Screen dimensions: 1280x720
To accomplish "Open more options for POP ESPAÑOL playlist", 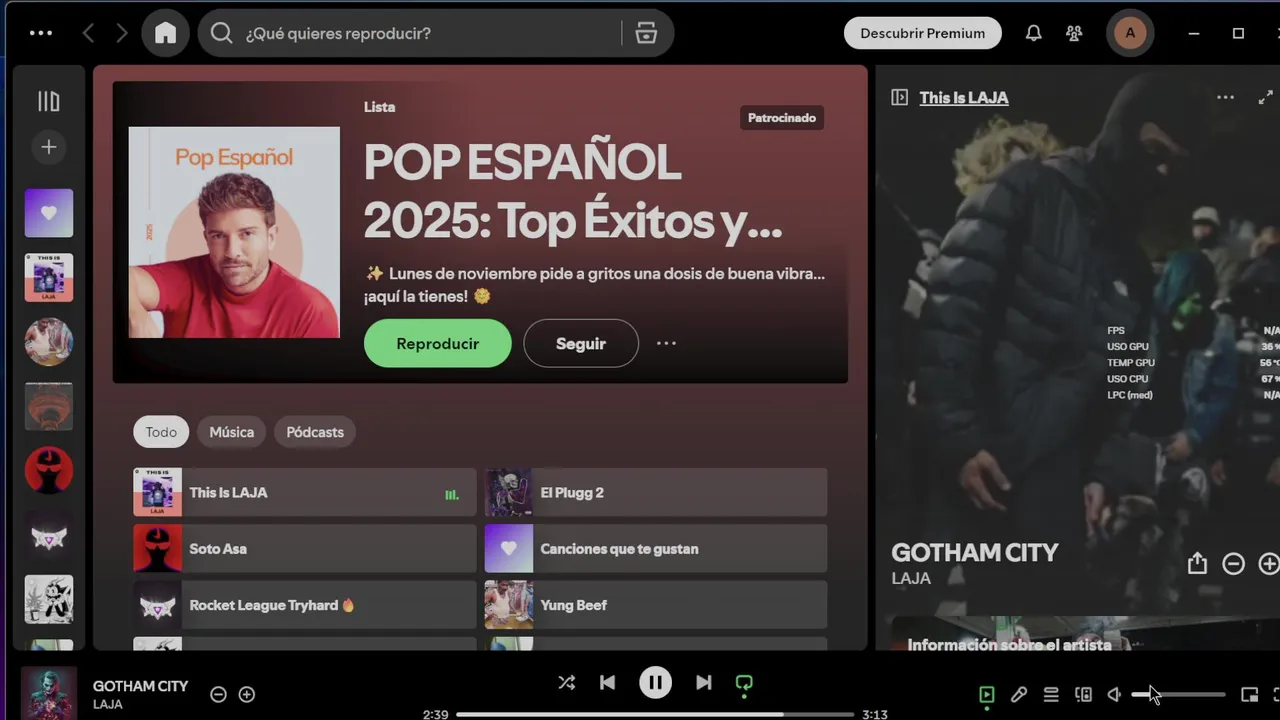I will point(666,343).
